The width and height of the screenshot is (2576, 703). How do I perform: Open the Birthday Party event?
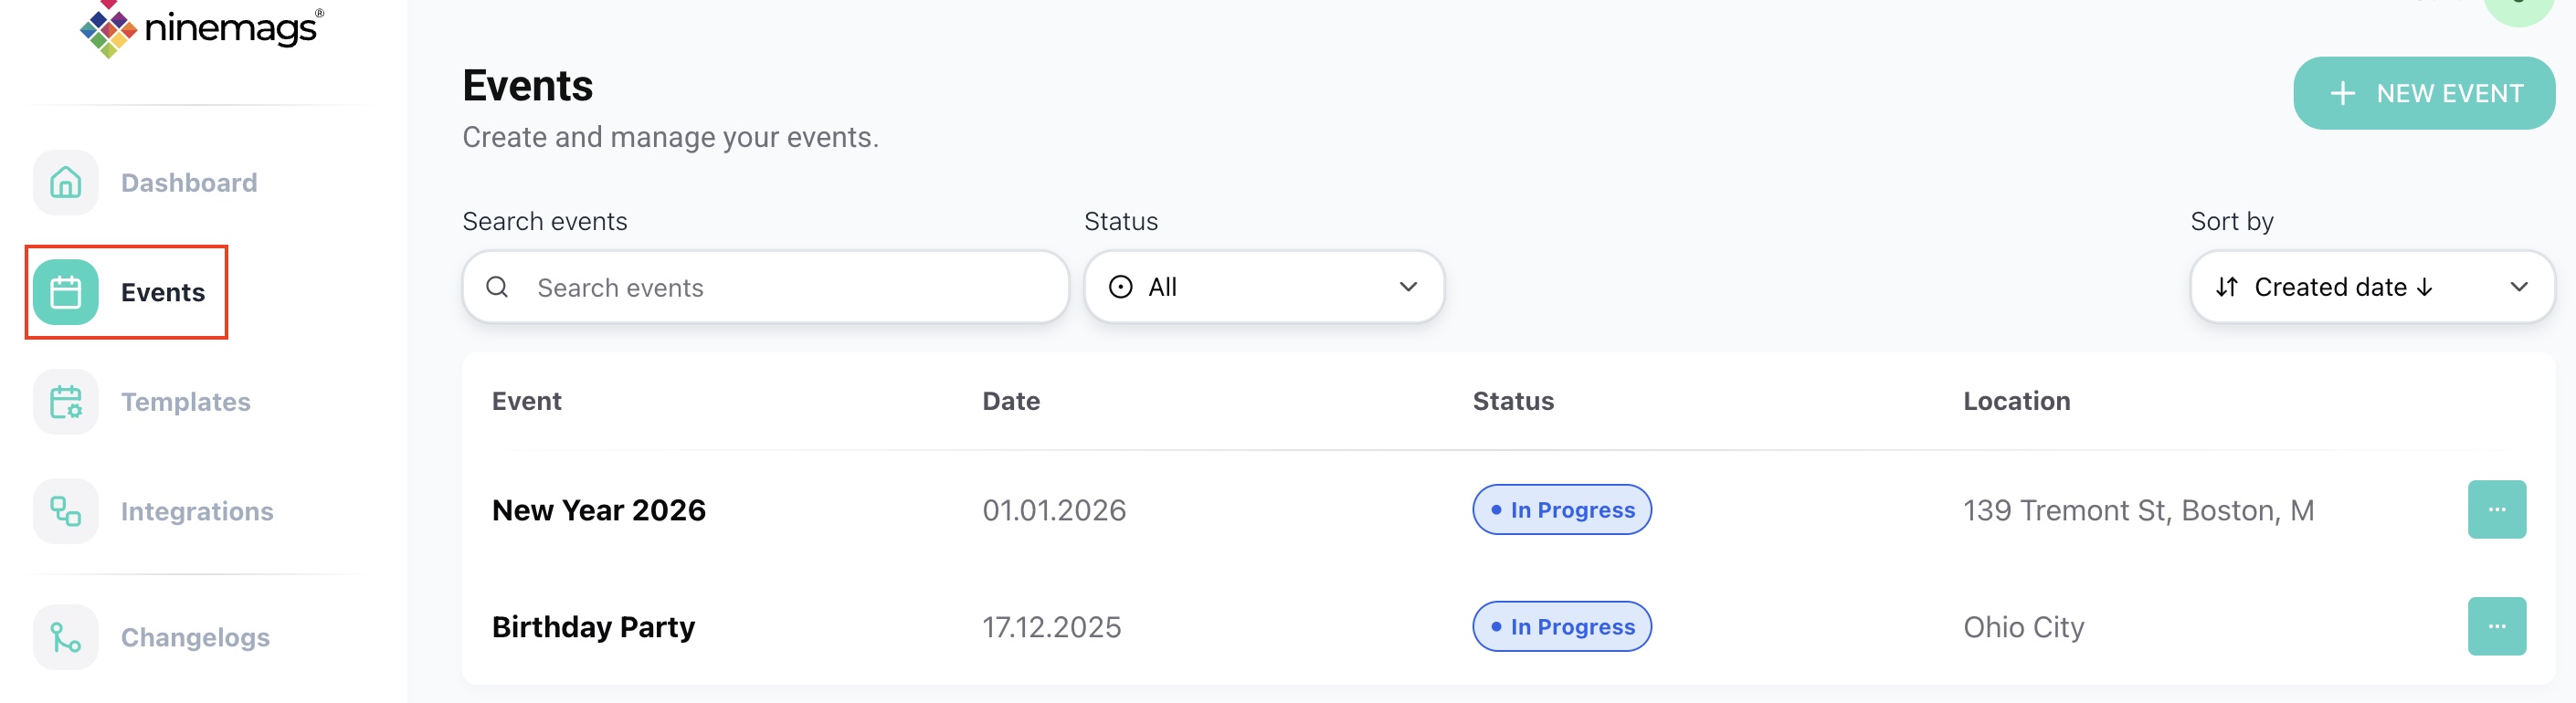point(593,627)
